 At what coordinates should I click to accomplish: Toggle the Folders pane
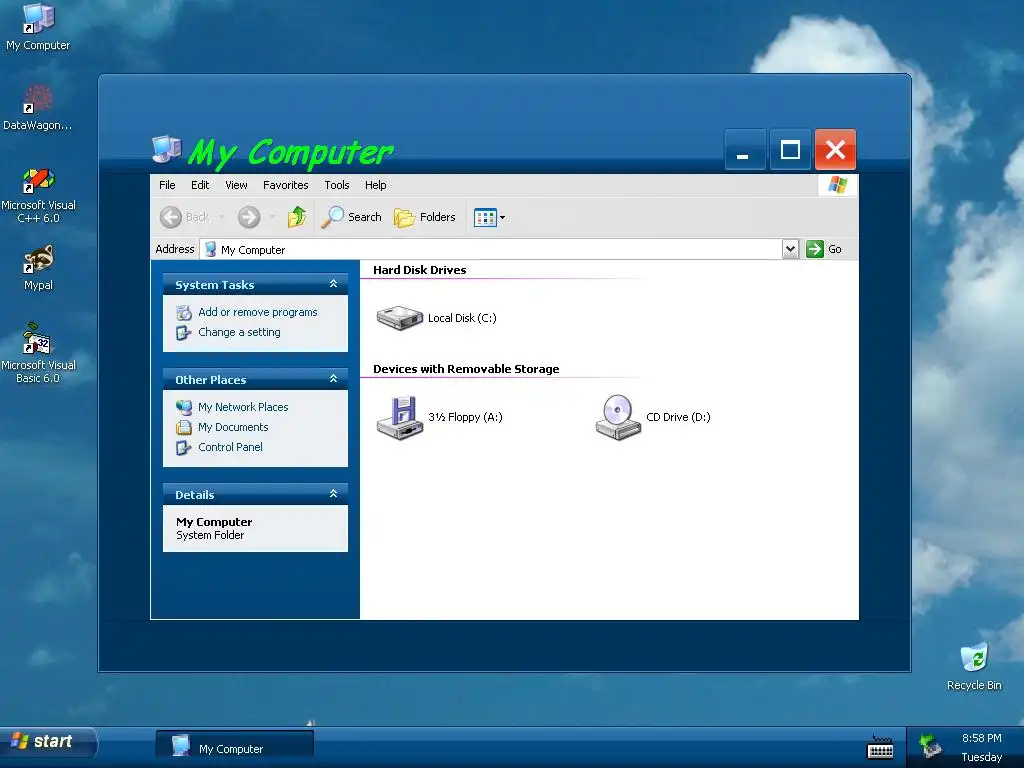pyautogui.click(x=424, y=217)
